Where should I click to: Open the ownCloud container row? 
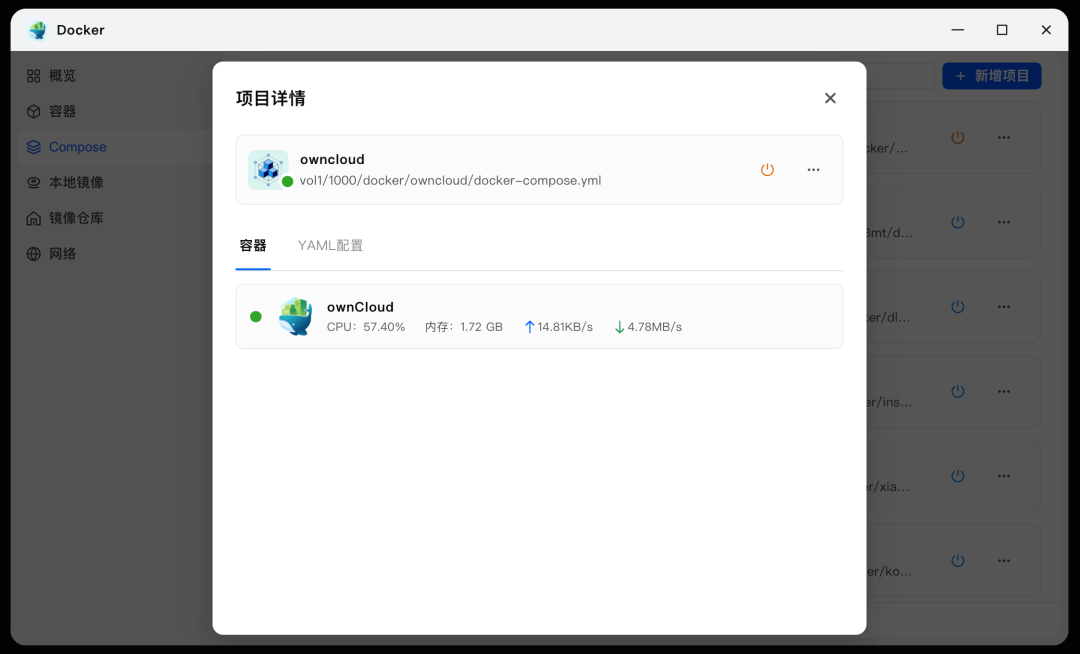[539, 317]
